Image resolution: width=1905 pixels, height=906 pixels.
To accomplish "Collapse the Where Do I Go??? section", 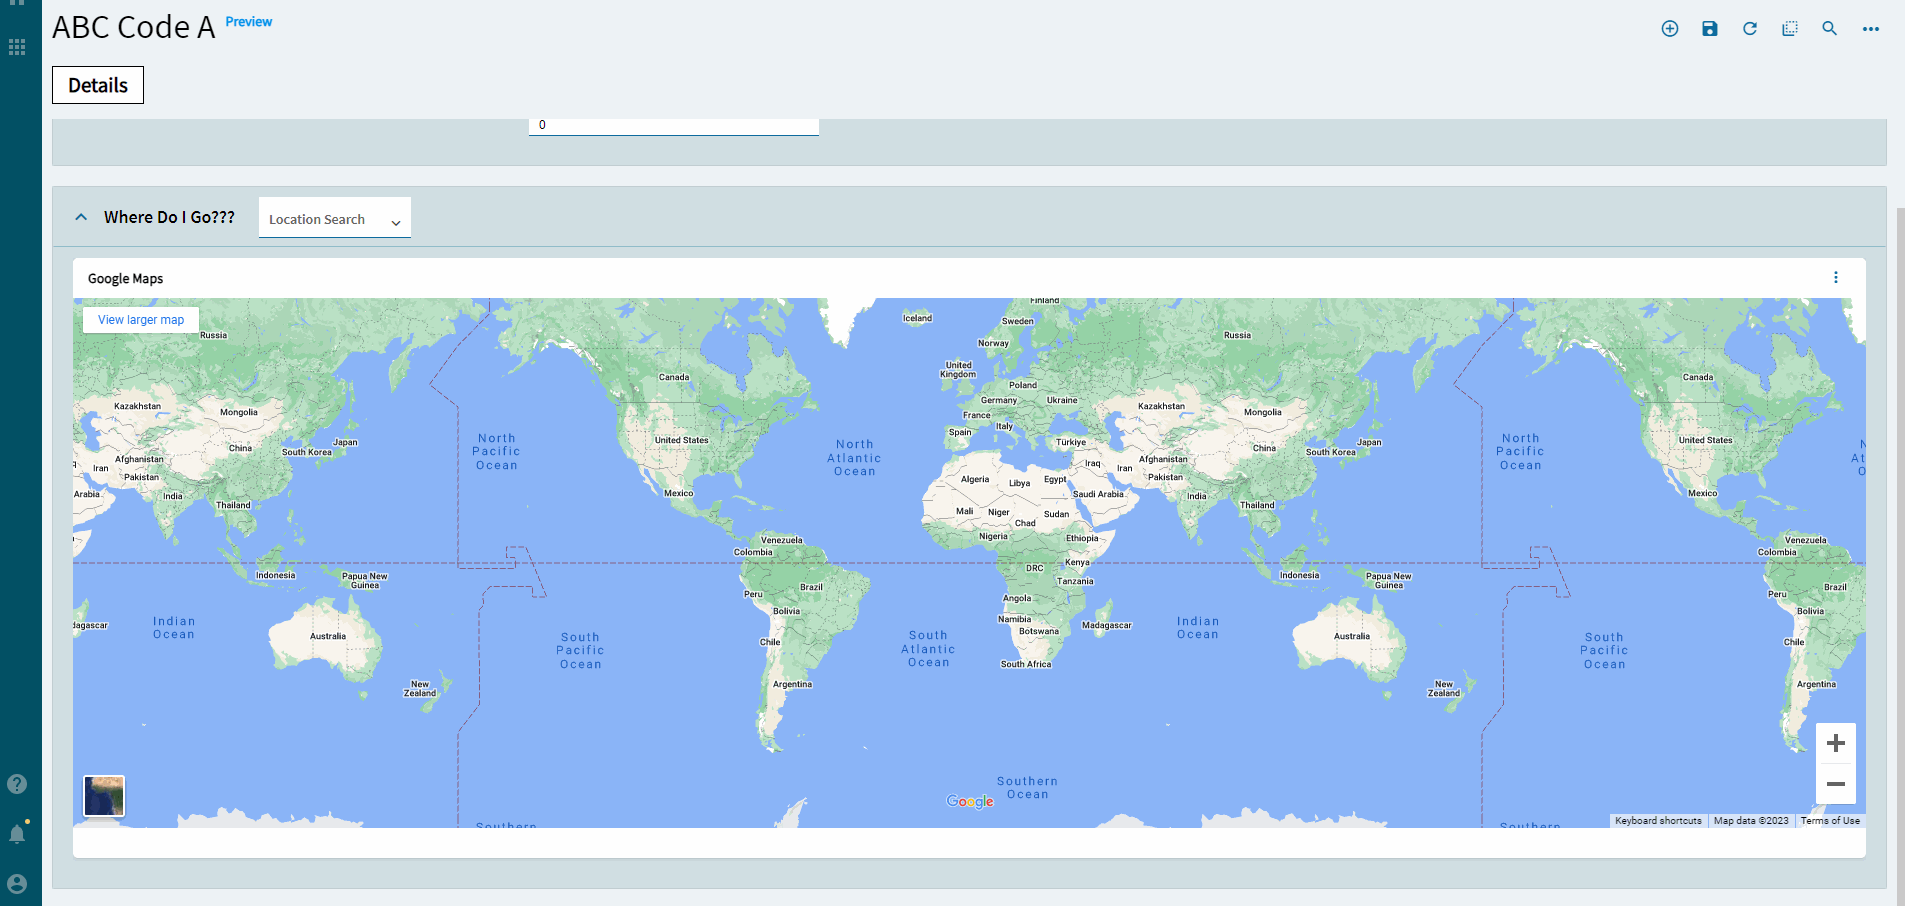I will click(x=81, y=217).
